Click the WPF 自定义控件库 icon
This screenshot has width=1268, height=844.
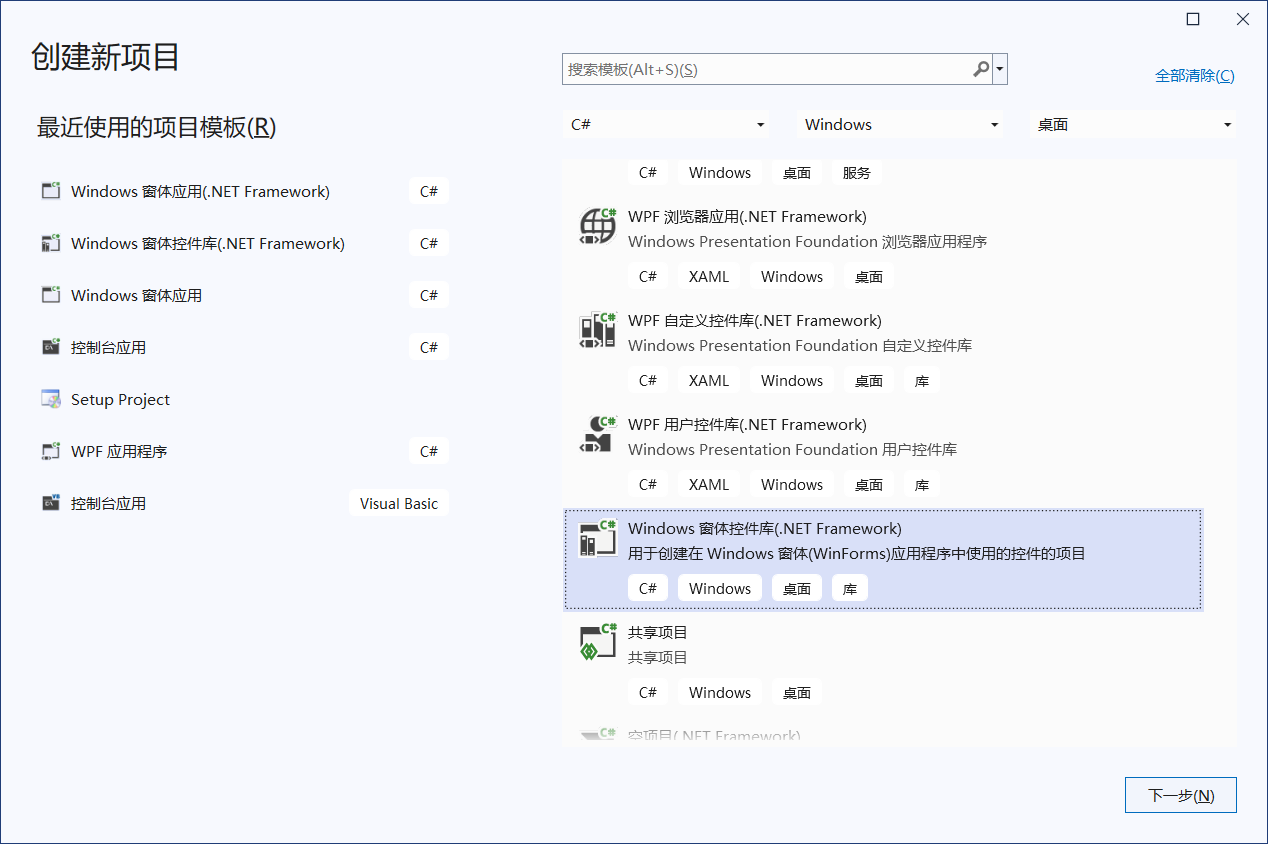click(598, 330)
